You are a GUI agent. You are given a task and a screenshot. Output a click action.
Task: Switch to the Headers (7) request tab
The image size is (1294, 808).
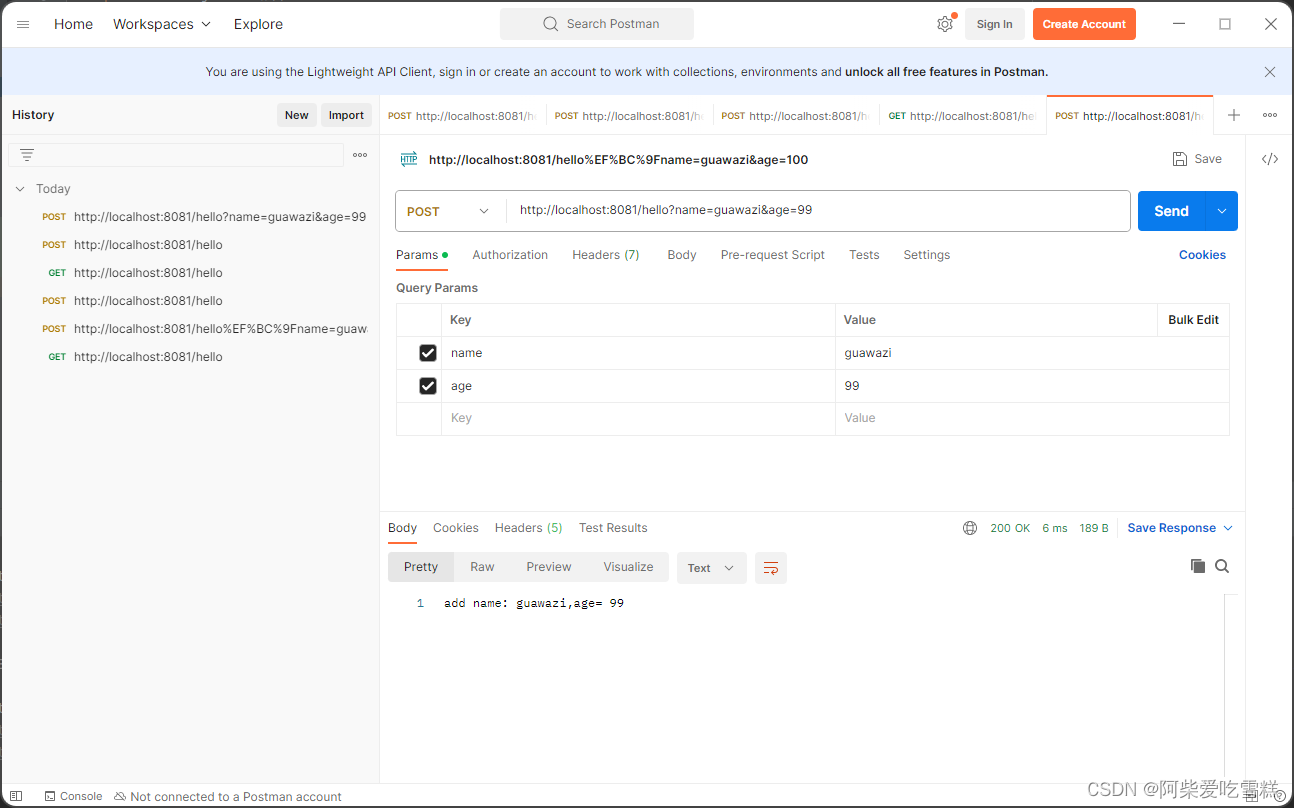click(x=605, y=255)
